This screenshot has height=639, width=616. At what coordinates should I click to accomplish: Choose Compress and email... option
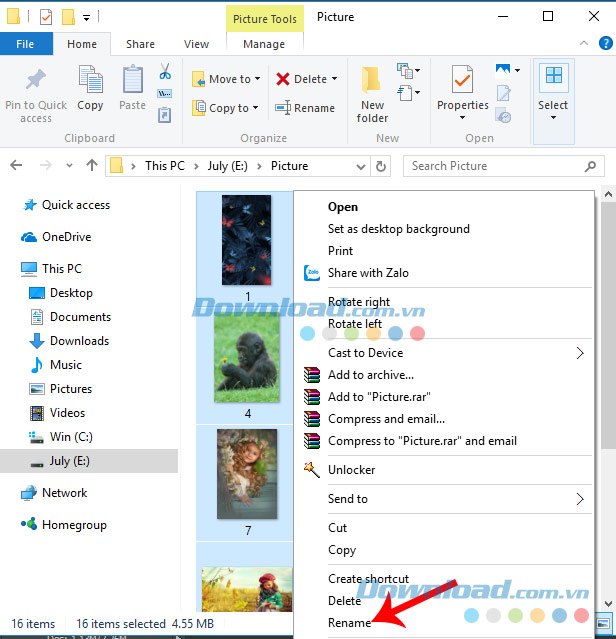click(386, 419)
